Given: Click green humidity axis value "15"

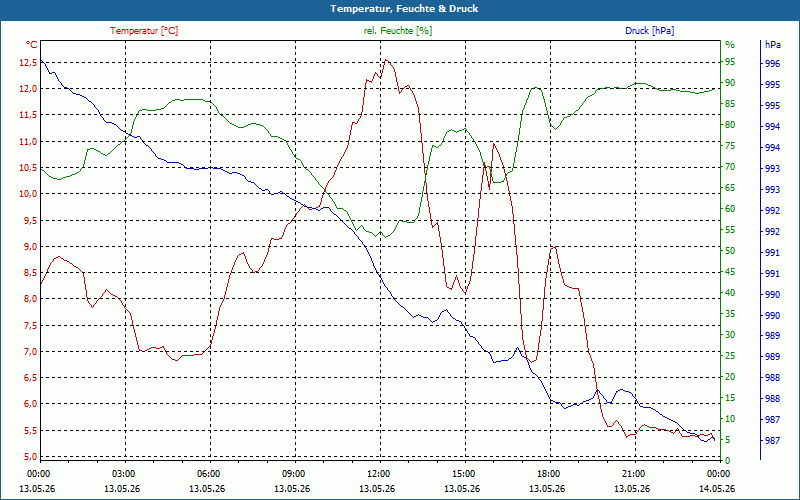Looking at the screenshot, I should (x=730, y=398).
